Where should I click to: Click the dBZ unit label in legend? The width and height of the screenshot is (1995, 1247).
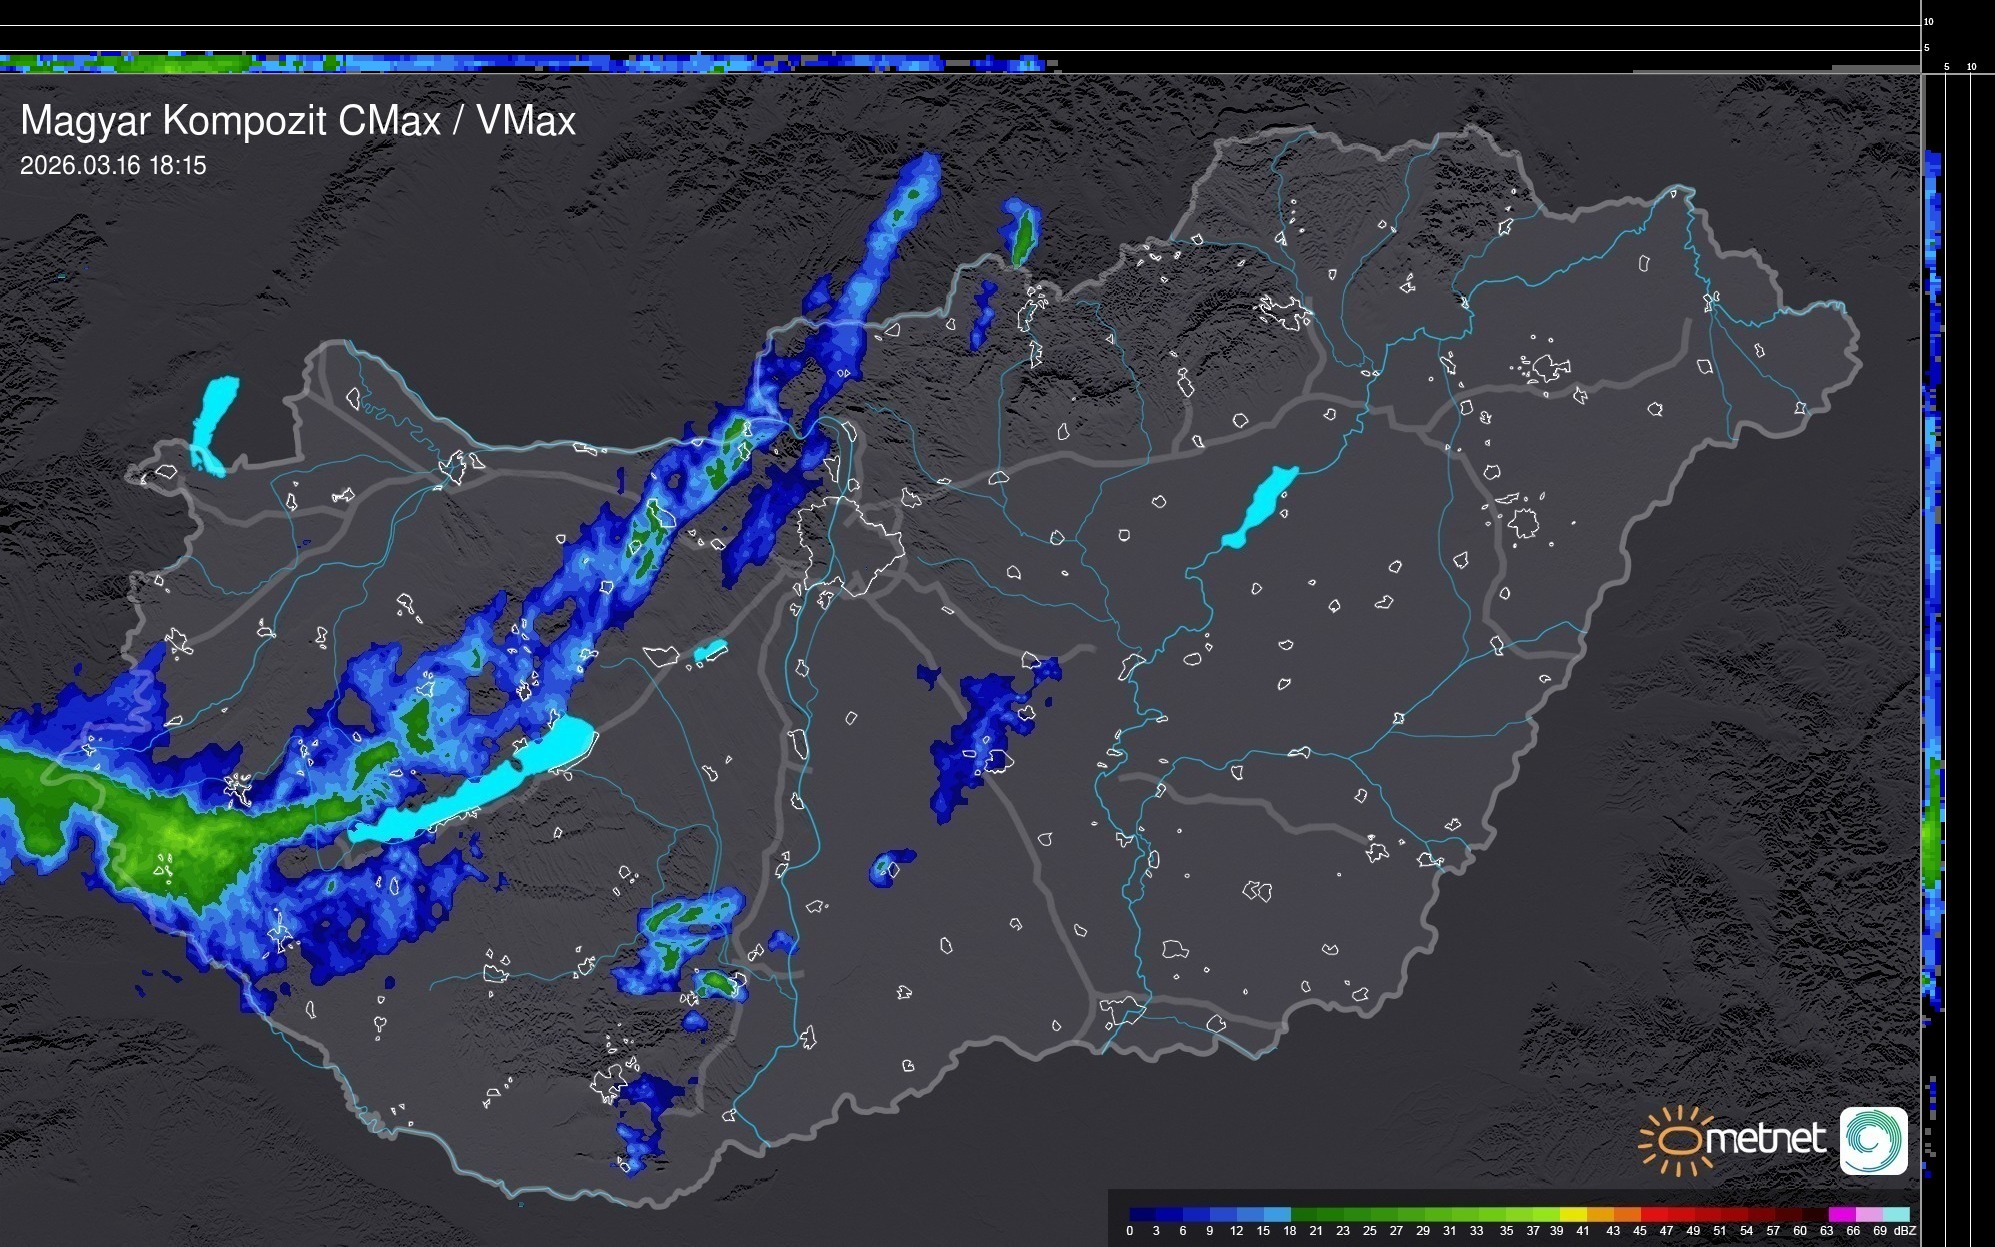(1904, 1231)
